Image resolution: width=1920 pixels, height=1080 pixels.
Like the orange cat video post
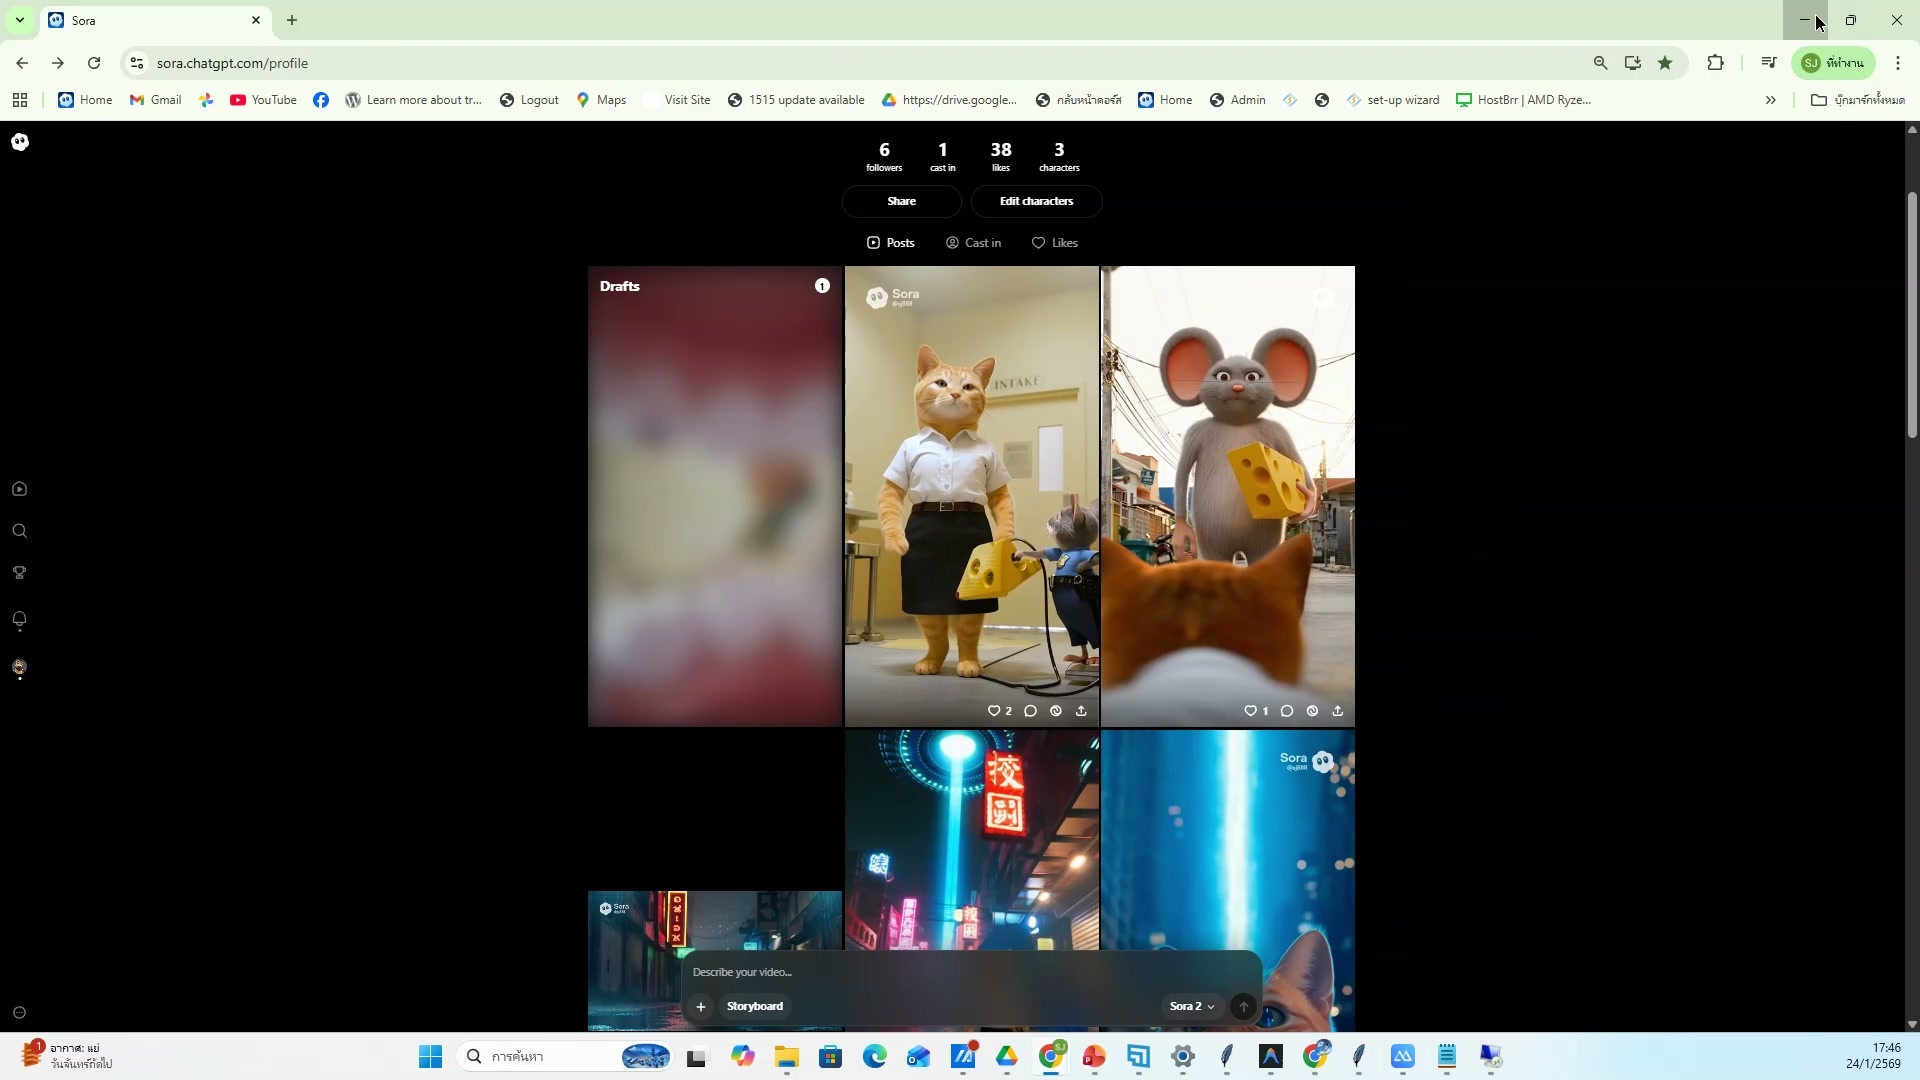[994, 711]
